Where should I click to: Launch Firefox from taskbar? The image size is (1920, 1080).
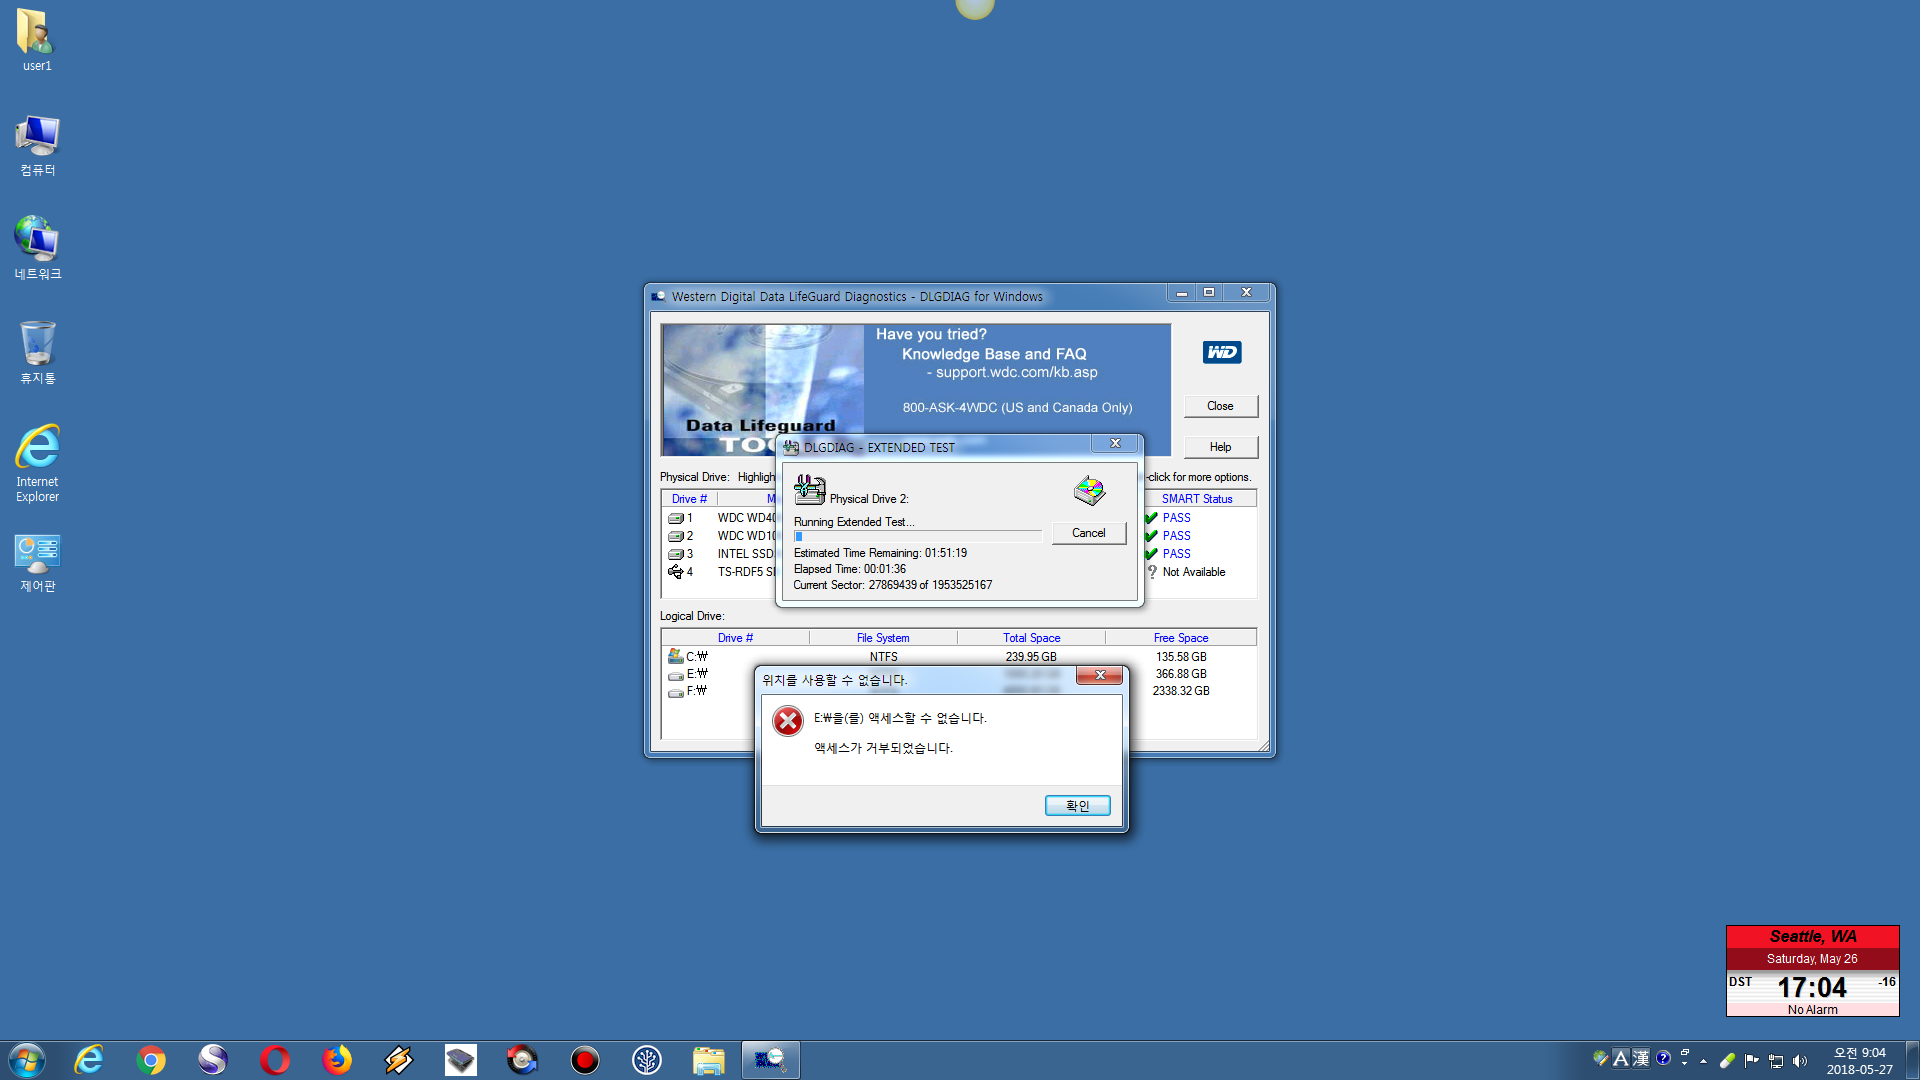coord(337,1060)
